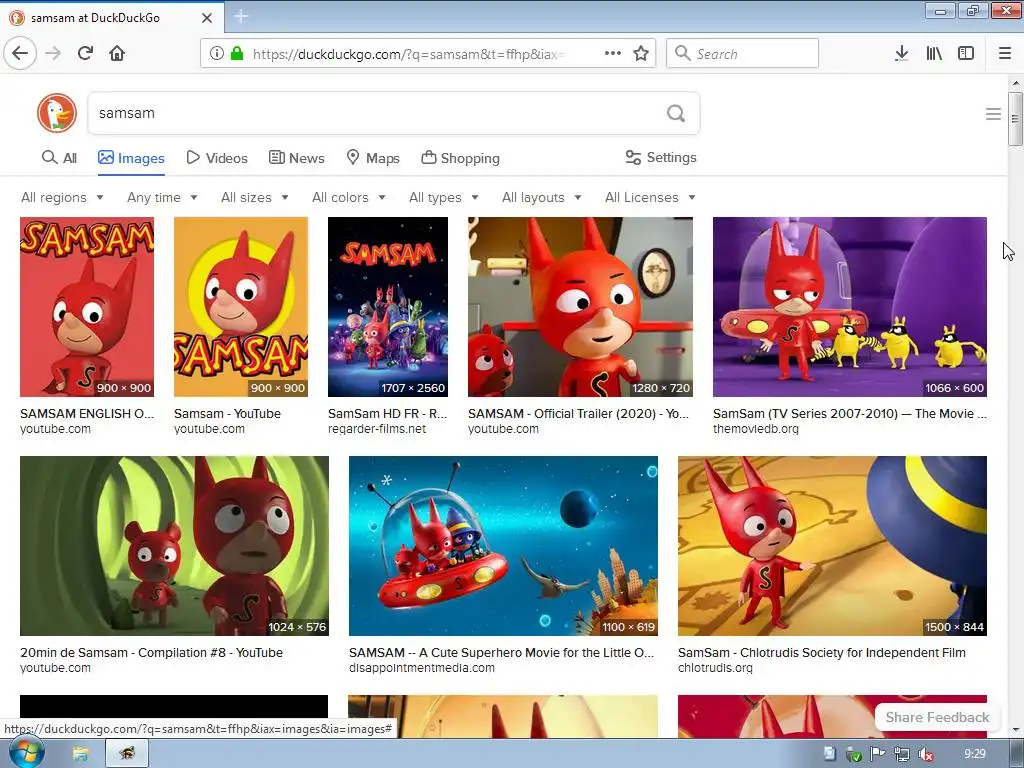Switch to the All results tab
Screen dimensions: 1024x768
click(59, 158)
